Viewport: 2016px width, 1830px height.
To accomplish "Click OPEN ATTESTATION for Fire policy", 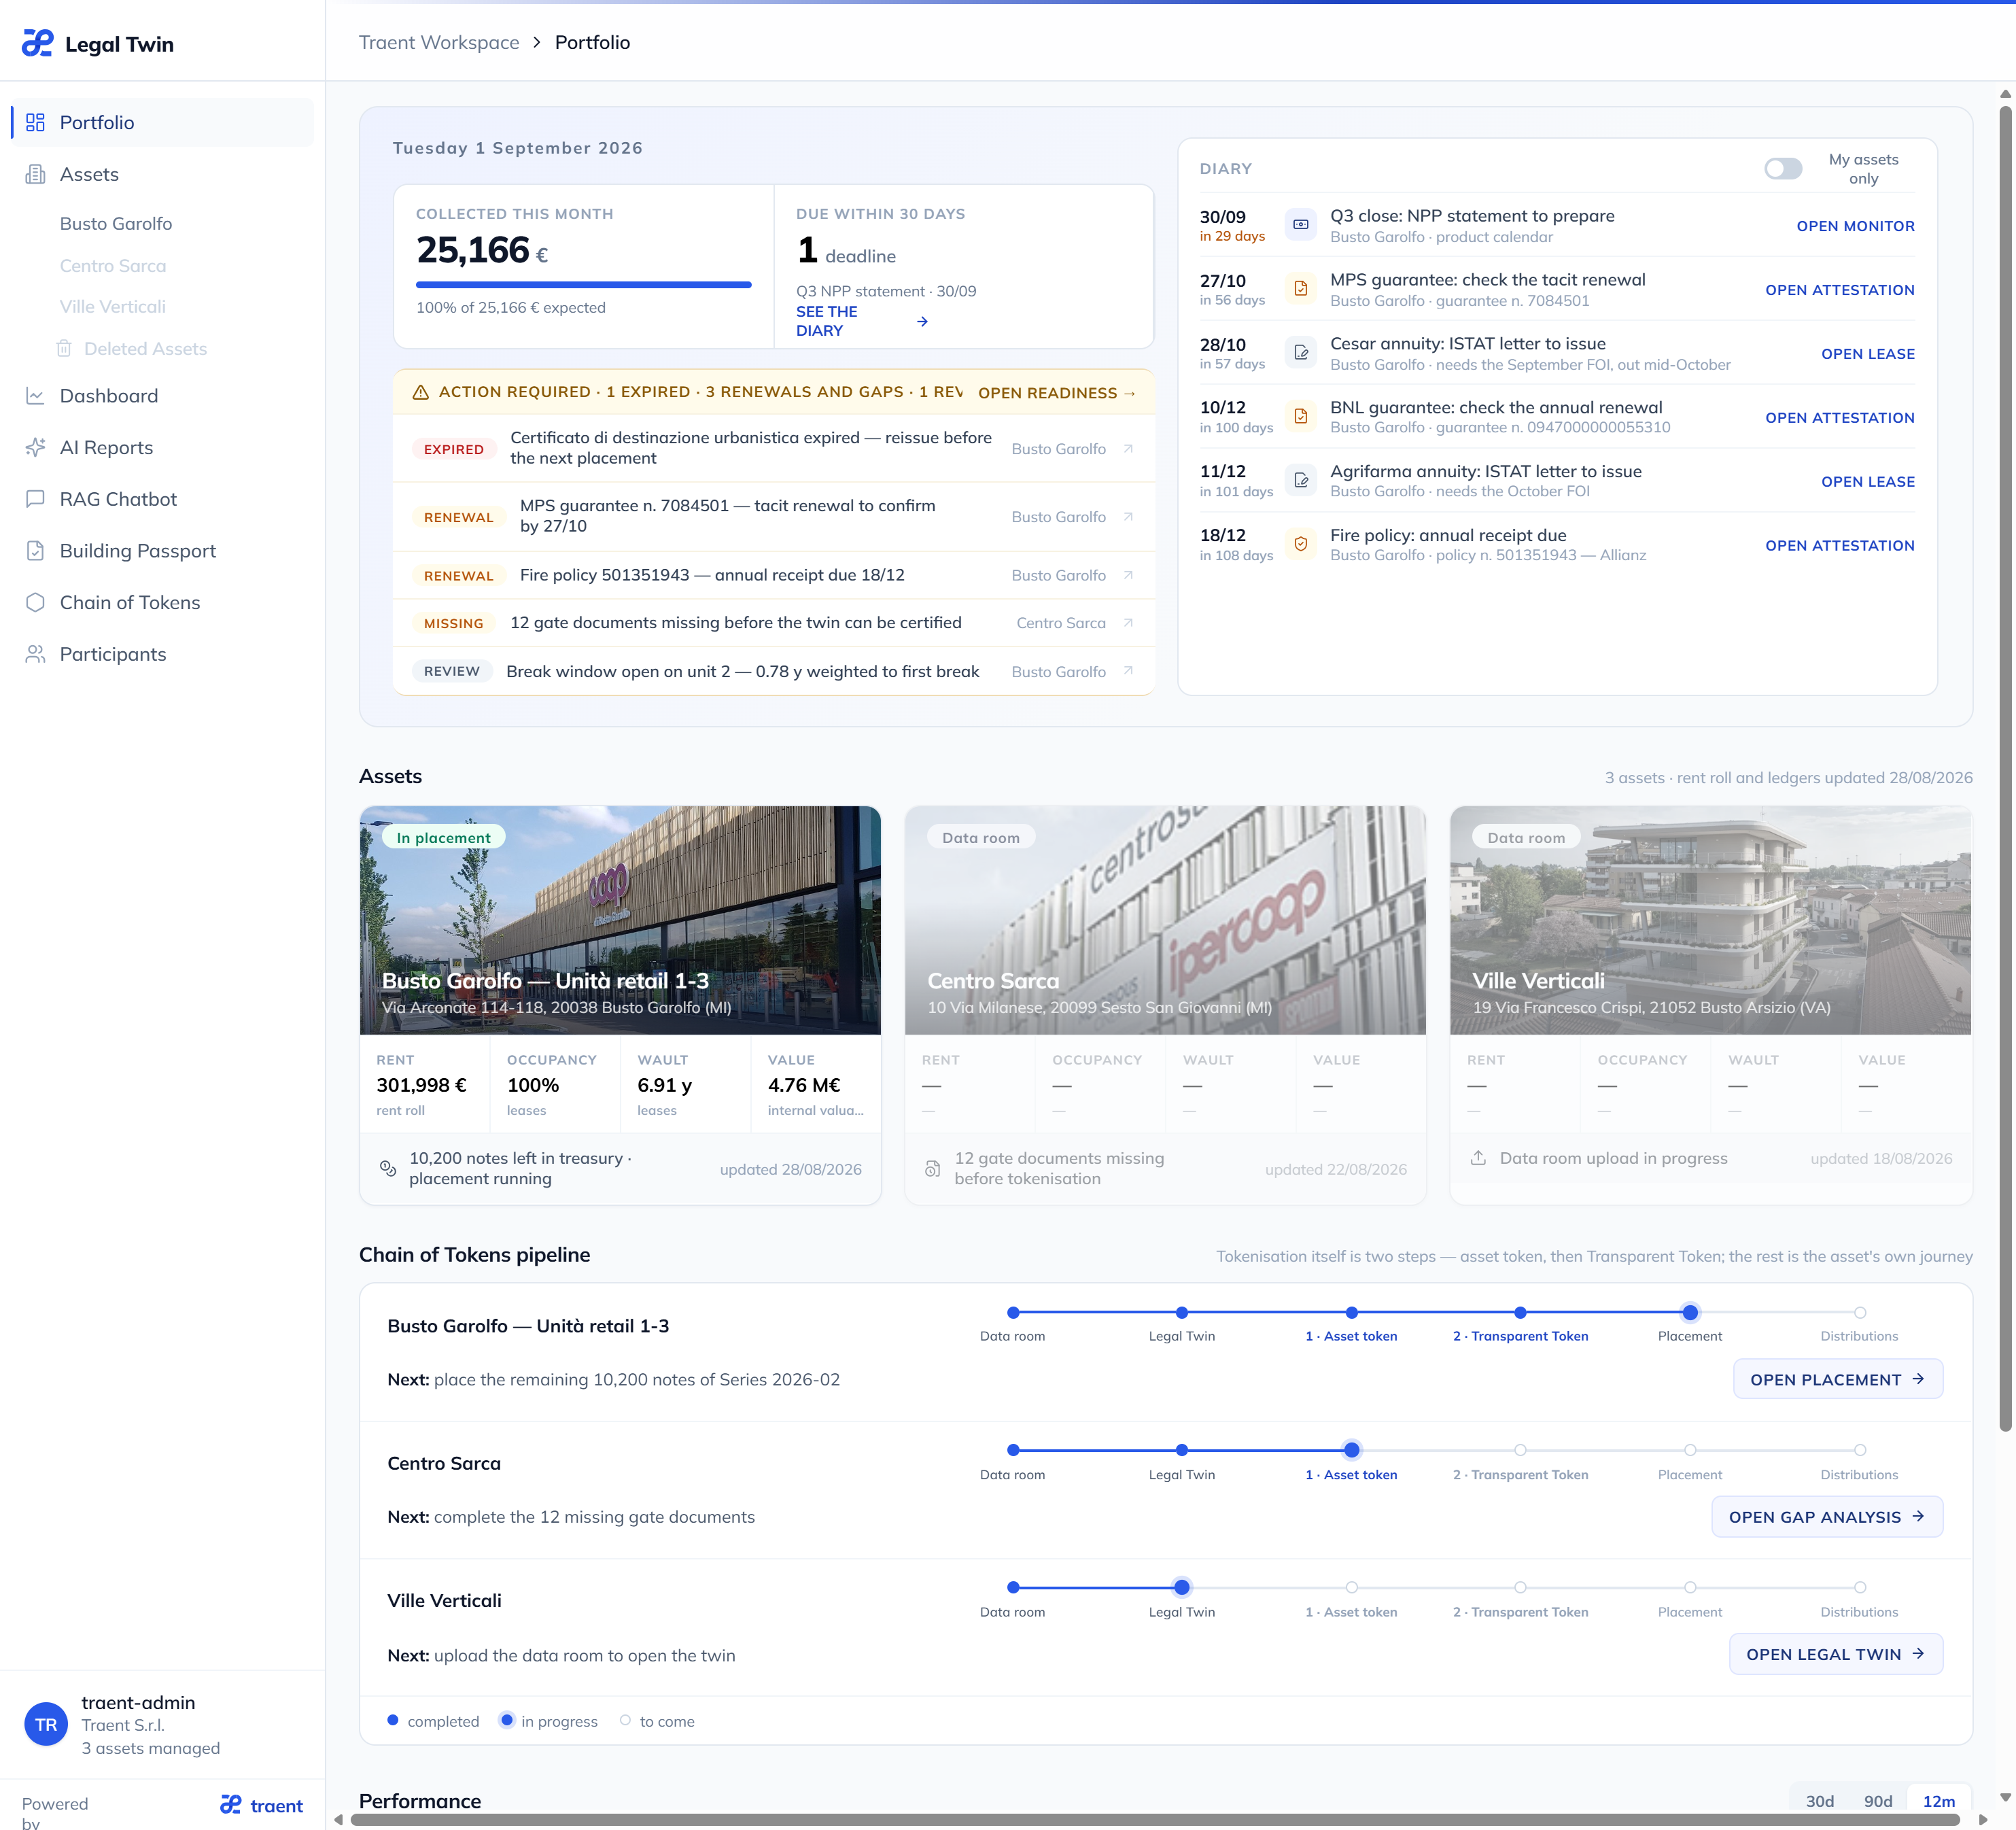I will tap(1839, 546).
